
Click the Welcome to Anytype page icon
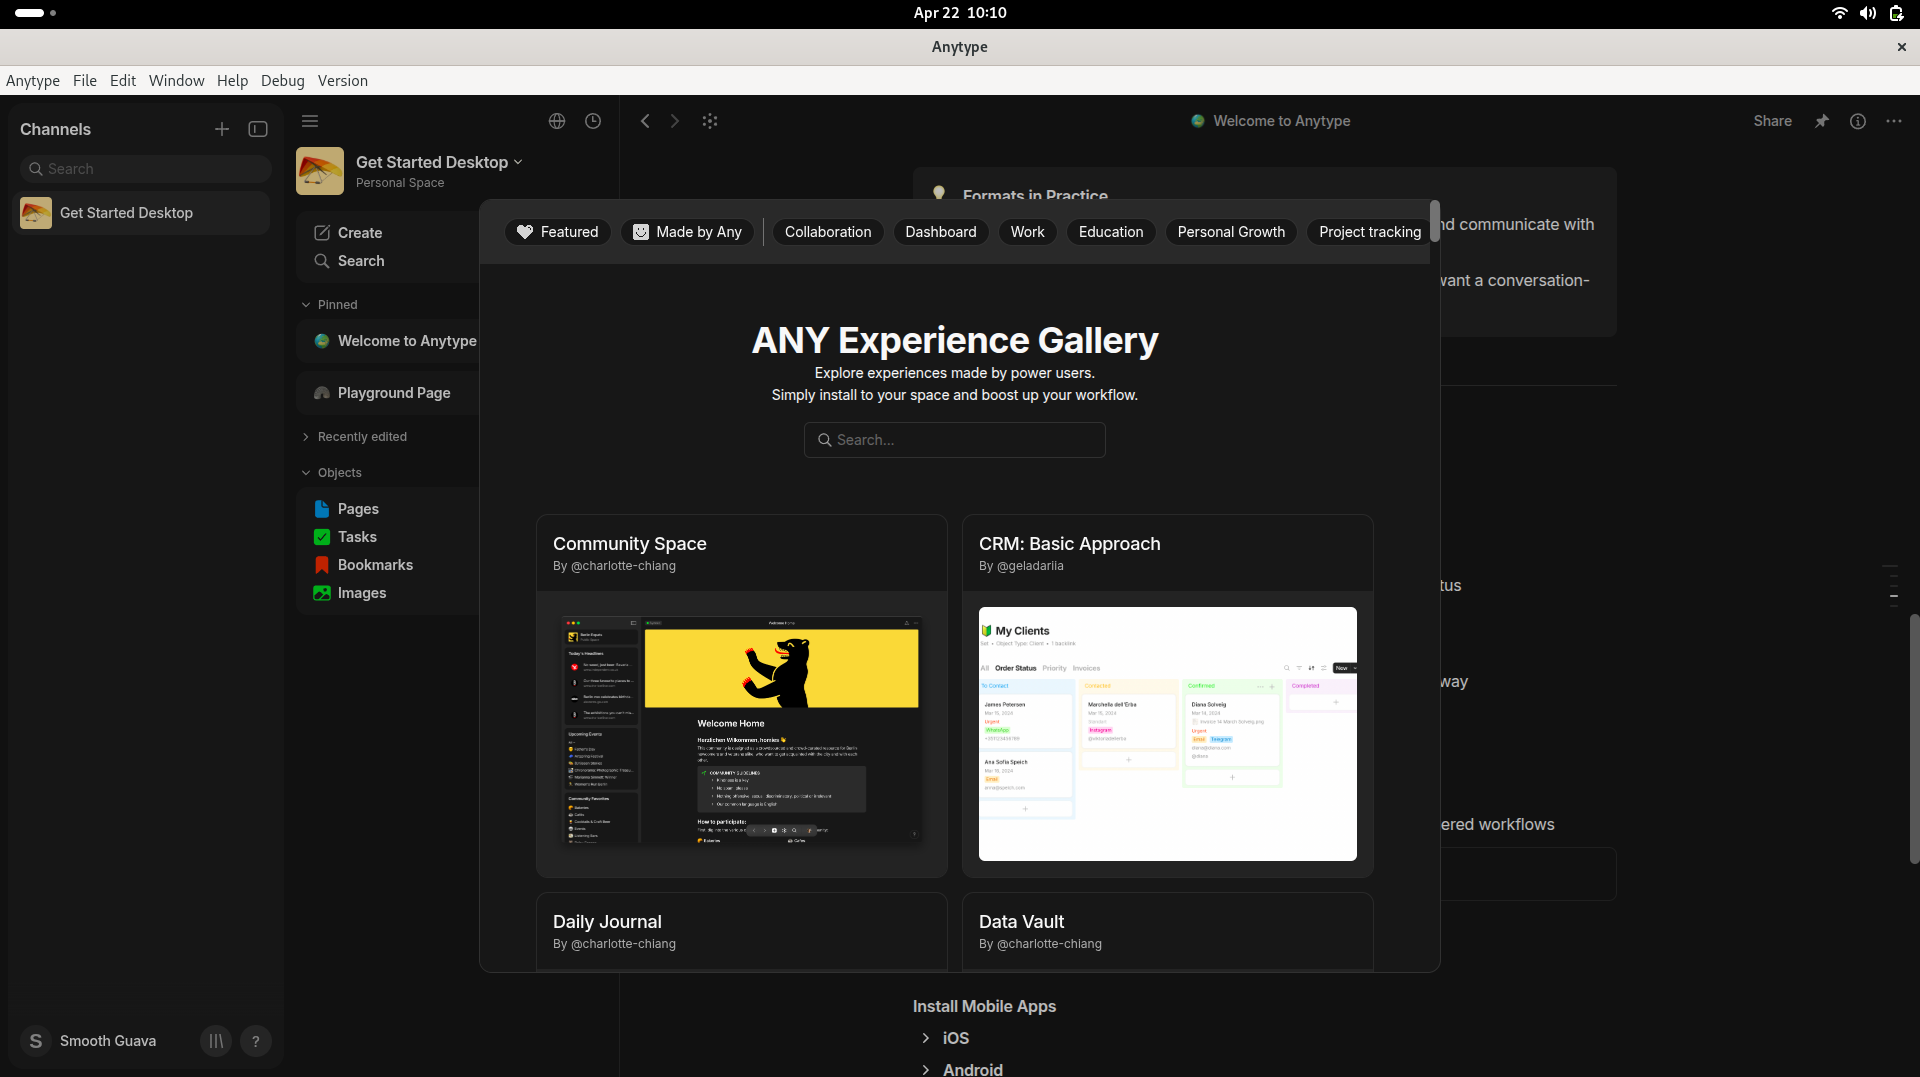pos(322,341)
